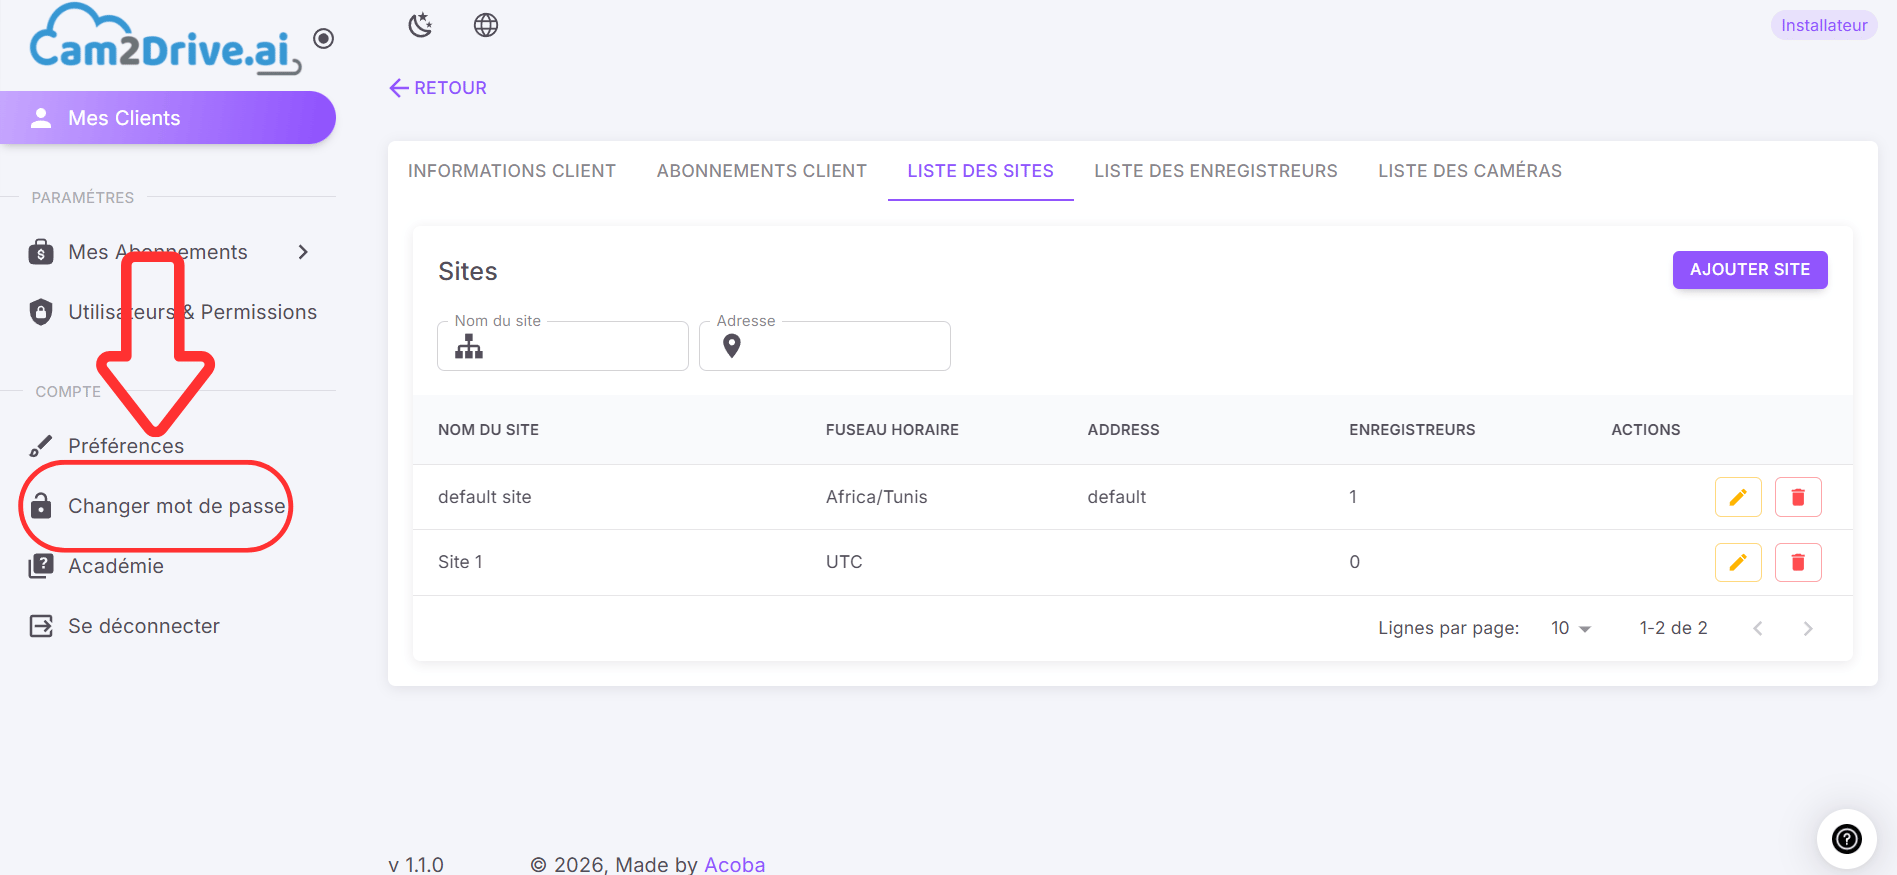Click the map pin icon in Adresse

(x=732, y=346)
